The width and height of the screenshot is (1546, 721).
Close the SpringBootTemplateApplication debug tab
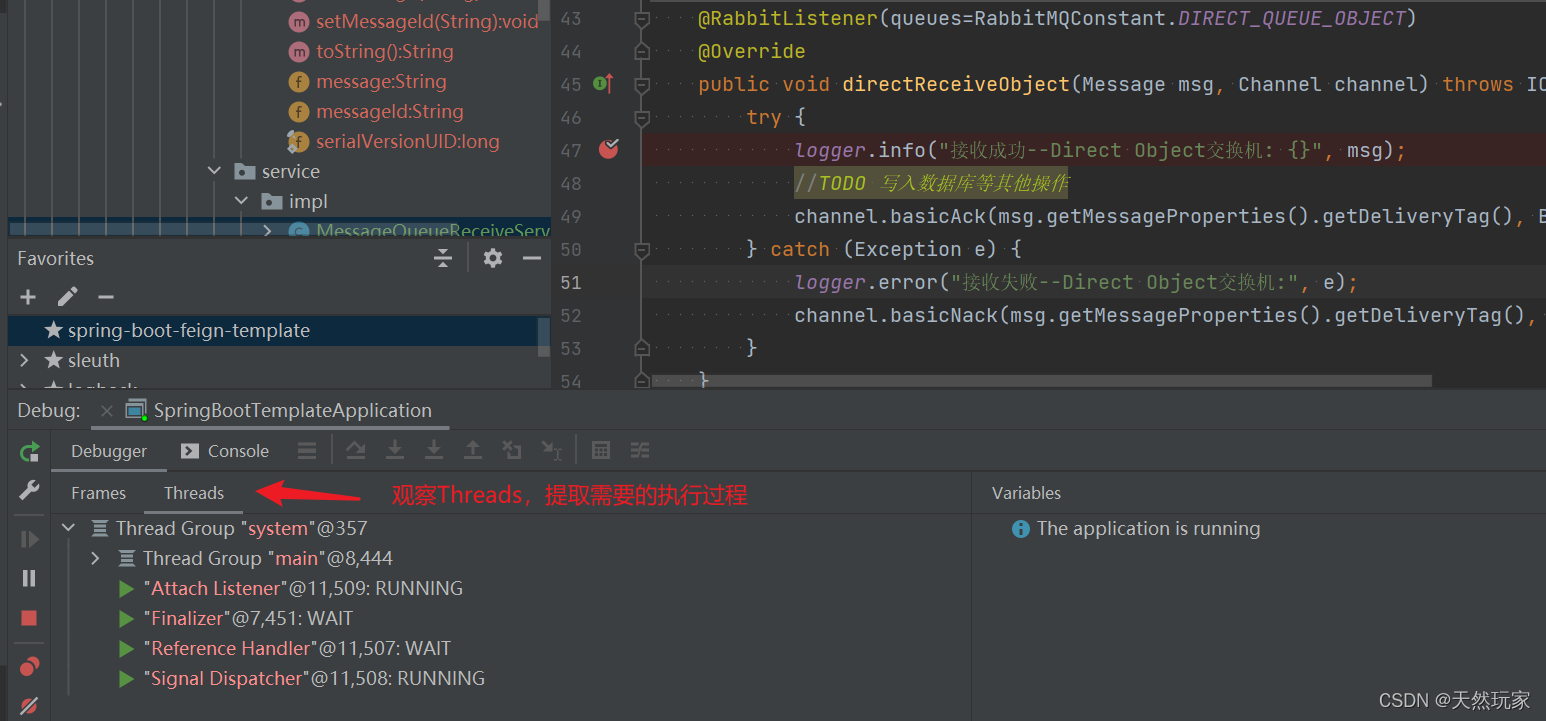pos(107,411)
